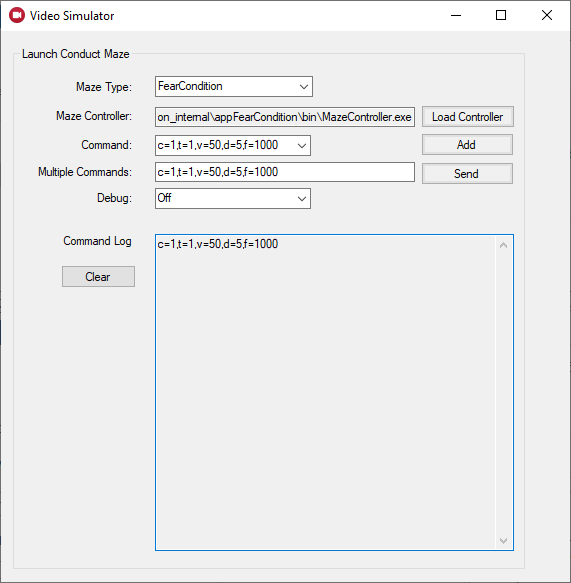Minimize the Video Simulator window
571x583 pixels.
point(456,15)
